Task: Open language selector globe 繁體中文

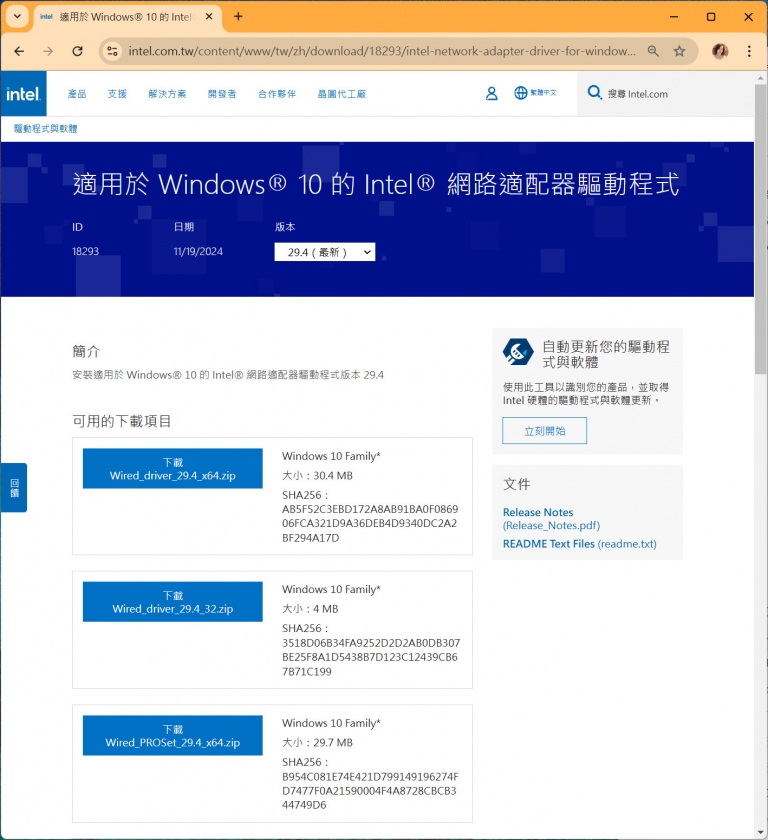Action: coord(535,93)
